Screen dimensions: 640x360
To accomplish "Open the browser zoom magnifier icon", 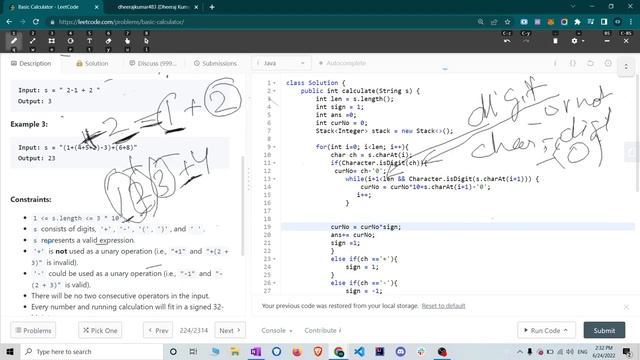I will tap(480, 22).
